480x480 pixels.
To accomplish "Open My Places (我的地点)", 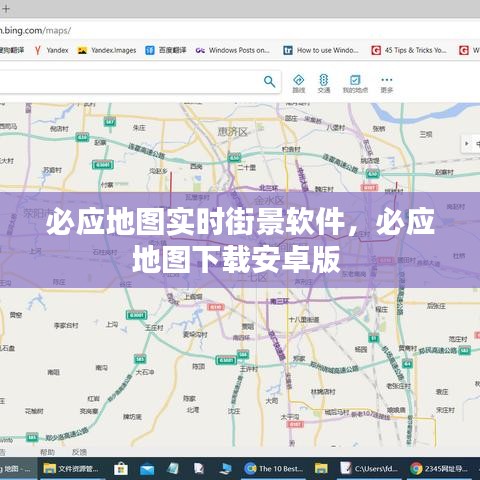I will (x=355, y=84).
